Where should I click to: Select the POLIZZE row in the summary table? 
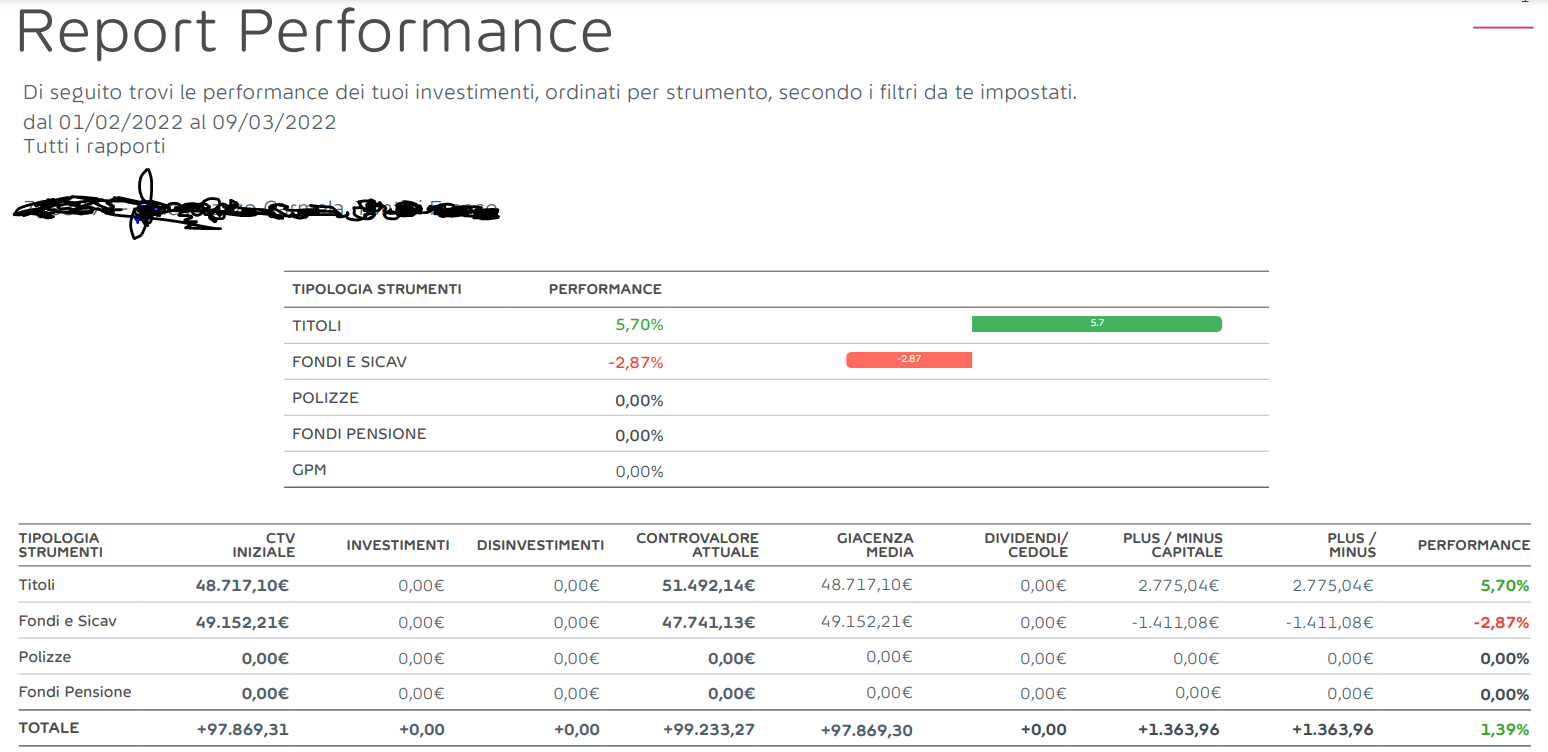click(x=325, y=398)
